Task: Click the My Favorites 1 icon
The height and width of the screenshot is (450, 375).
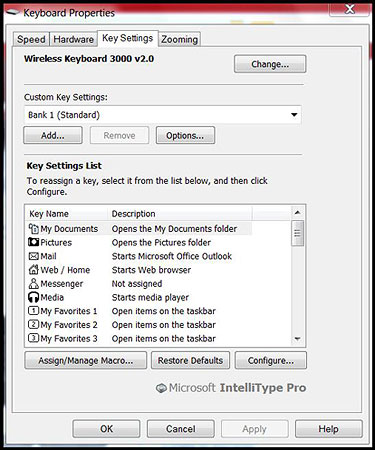Action: (33, 311)
